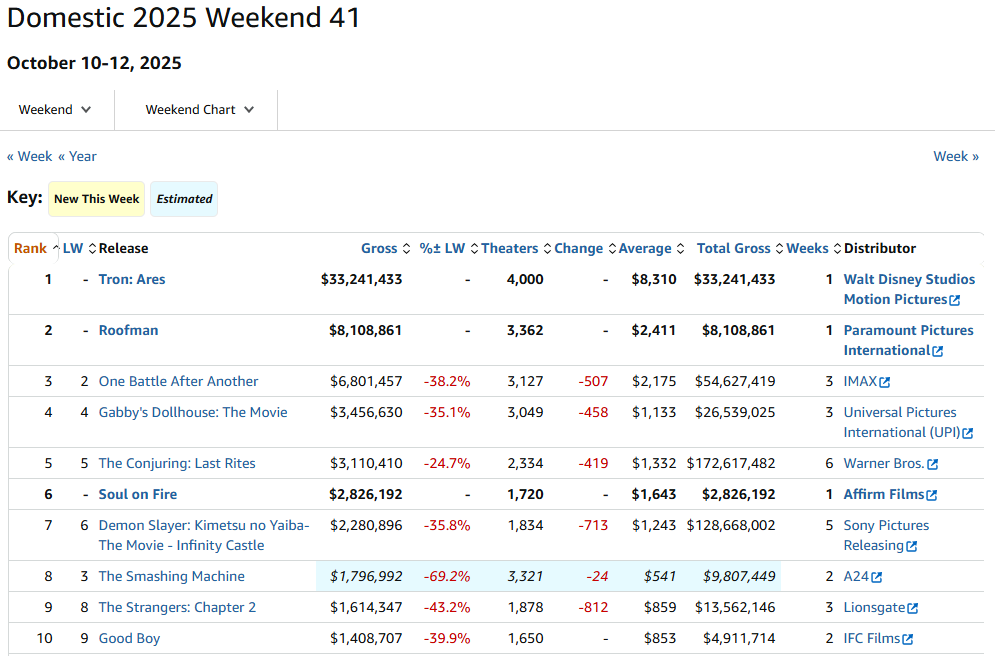995x656 pixels.
Task: Click the New This Week key swatch
Action: coord(96,199)
